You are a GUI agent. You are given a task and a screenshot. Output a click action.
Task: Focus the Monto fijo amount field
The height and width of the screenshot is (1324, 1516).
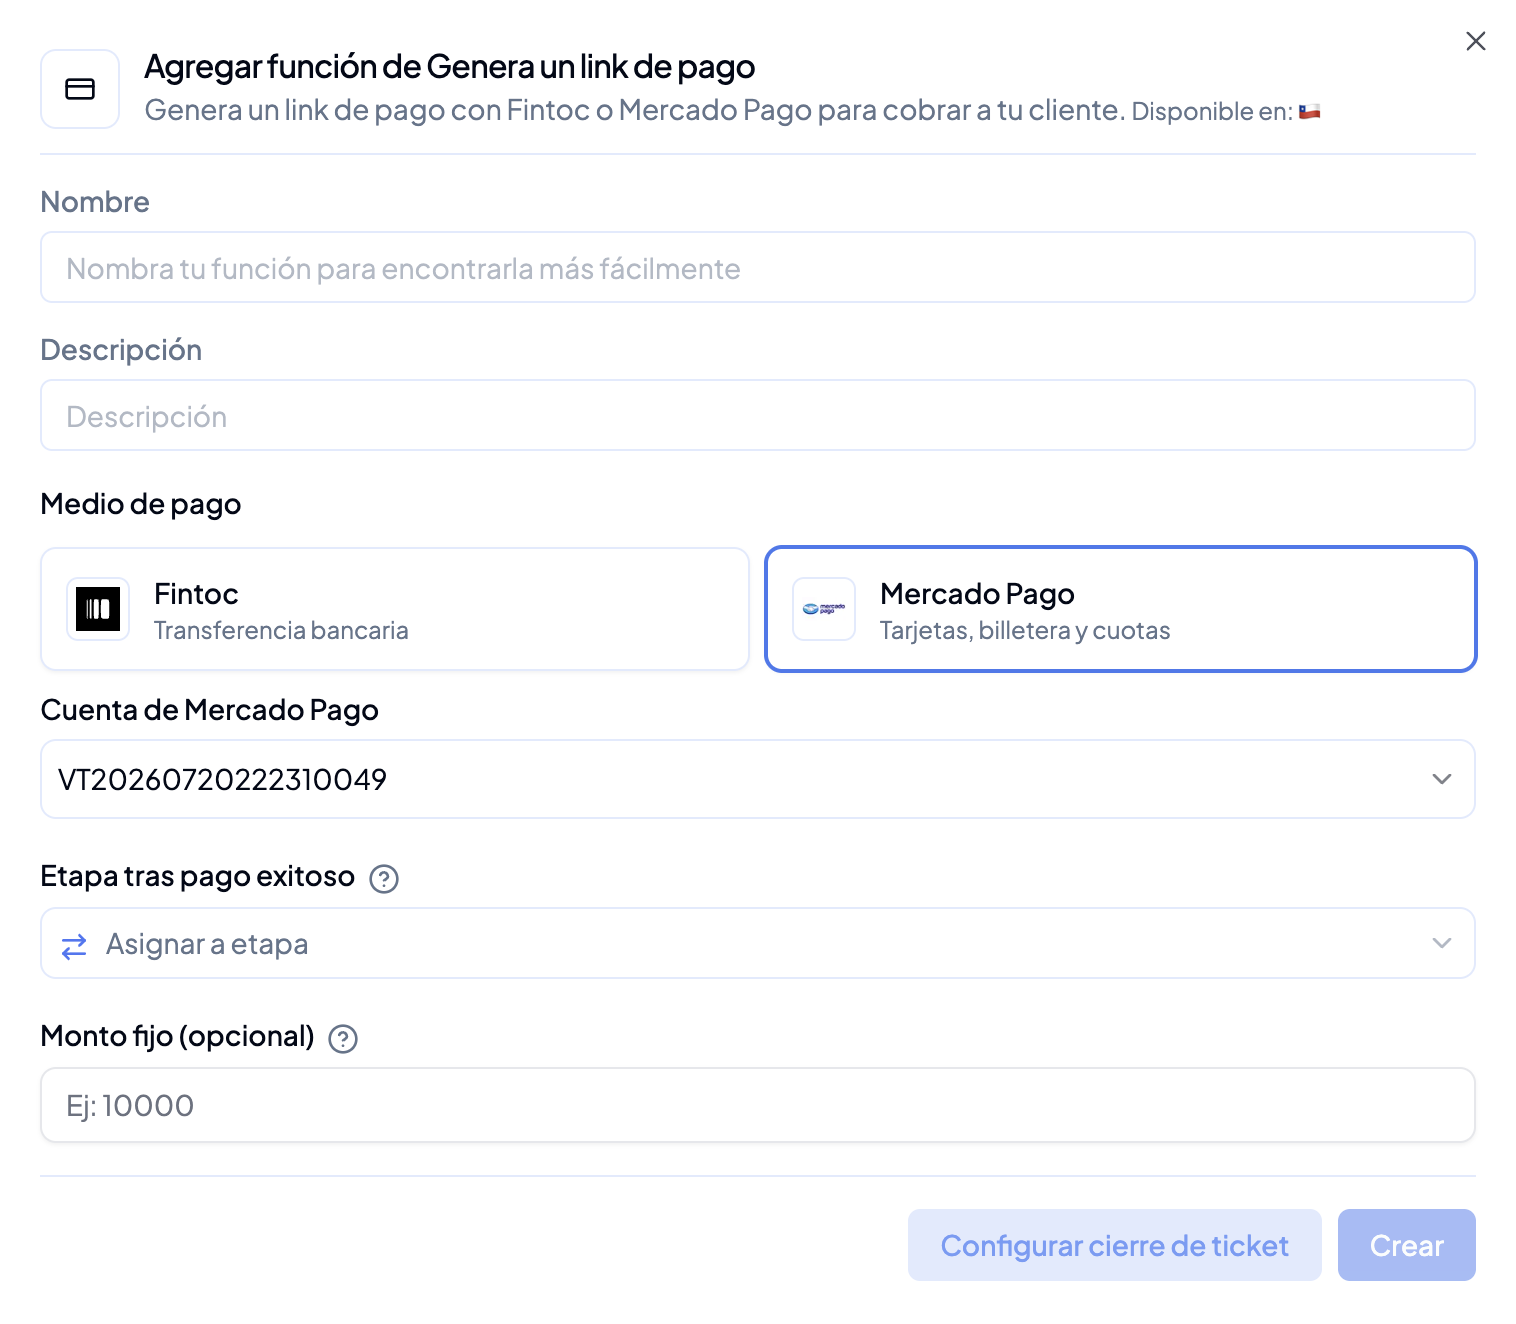coord(758,1105)
